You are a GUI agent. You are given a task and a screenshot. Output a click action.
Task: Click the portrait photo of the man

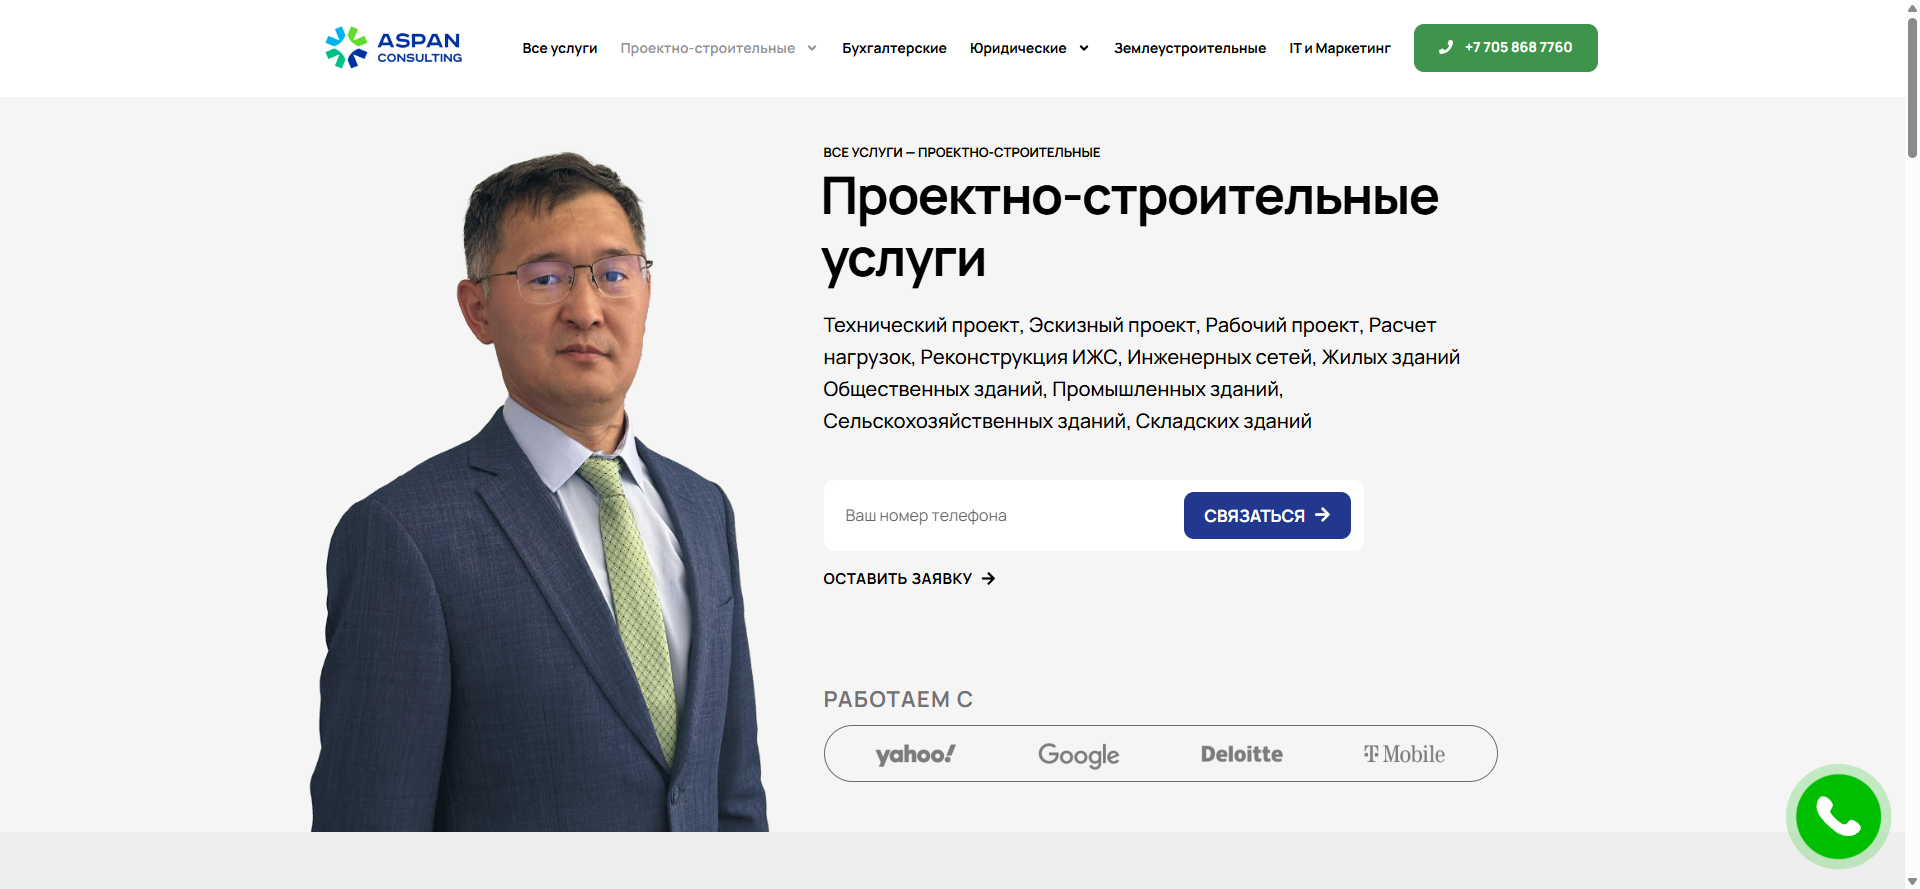click(540, 492)
